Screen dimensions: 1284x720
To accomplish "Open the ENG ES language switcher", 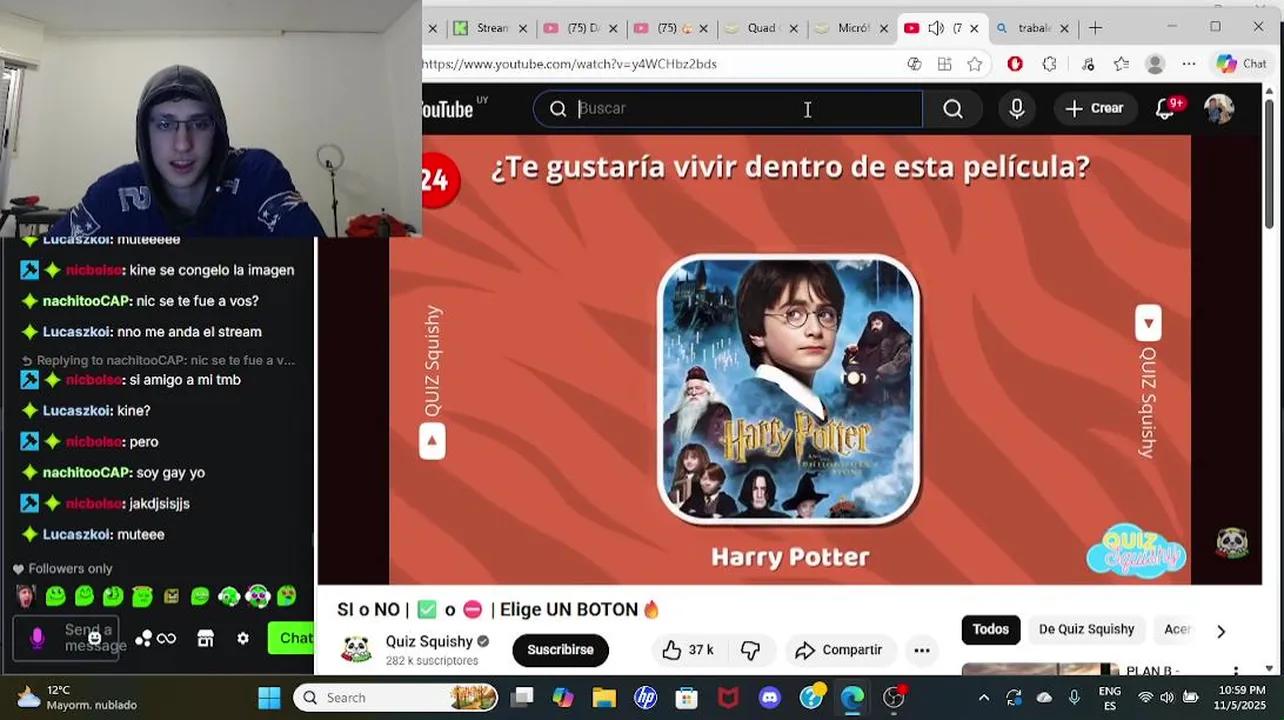I will point(1110,698).
